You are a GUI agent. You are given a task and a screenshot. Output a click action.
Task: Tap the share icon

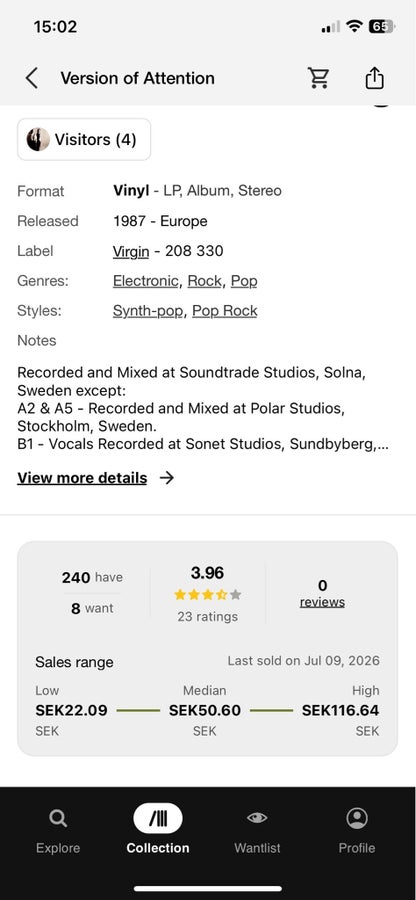tap(374, 77)
